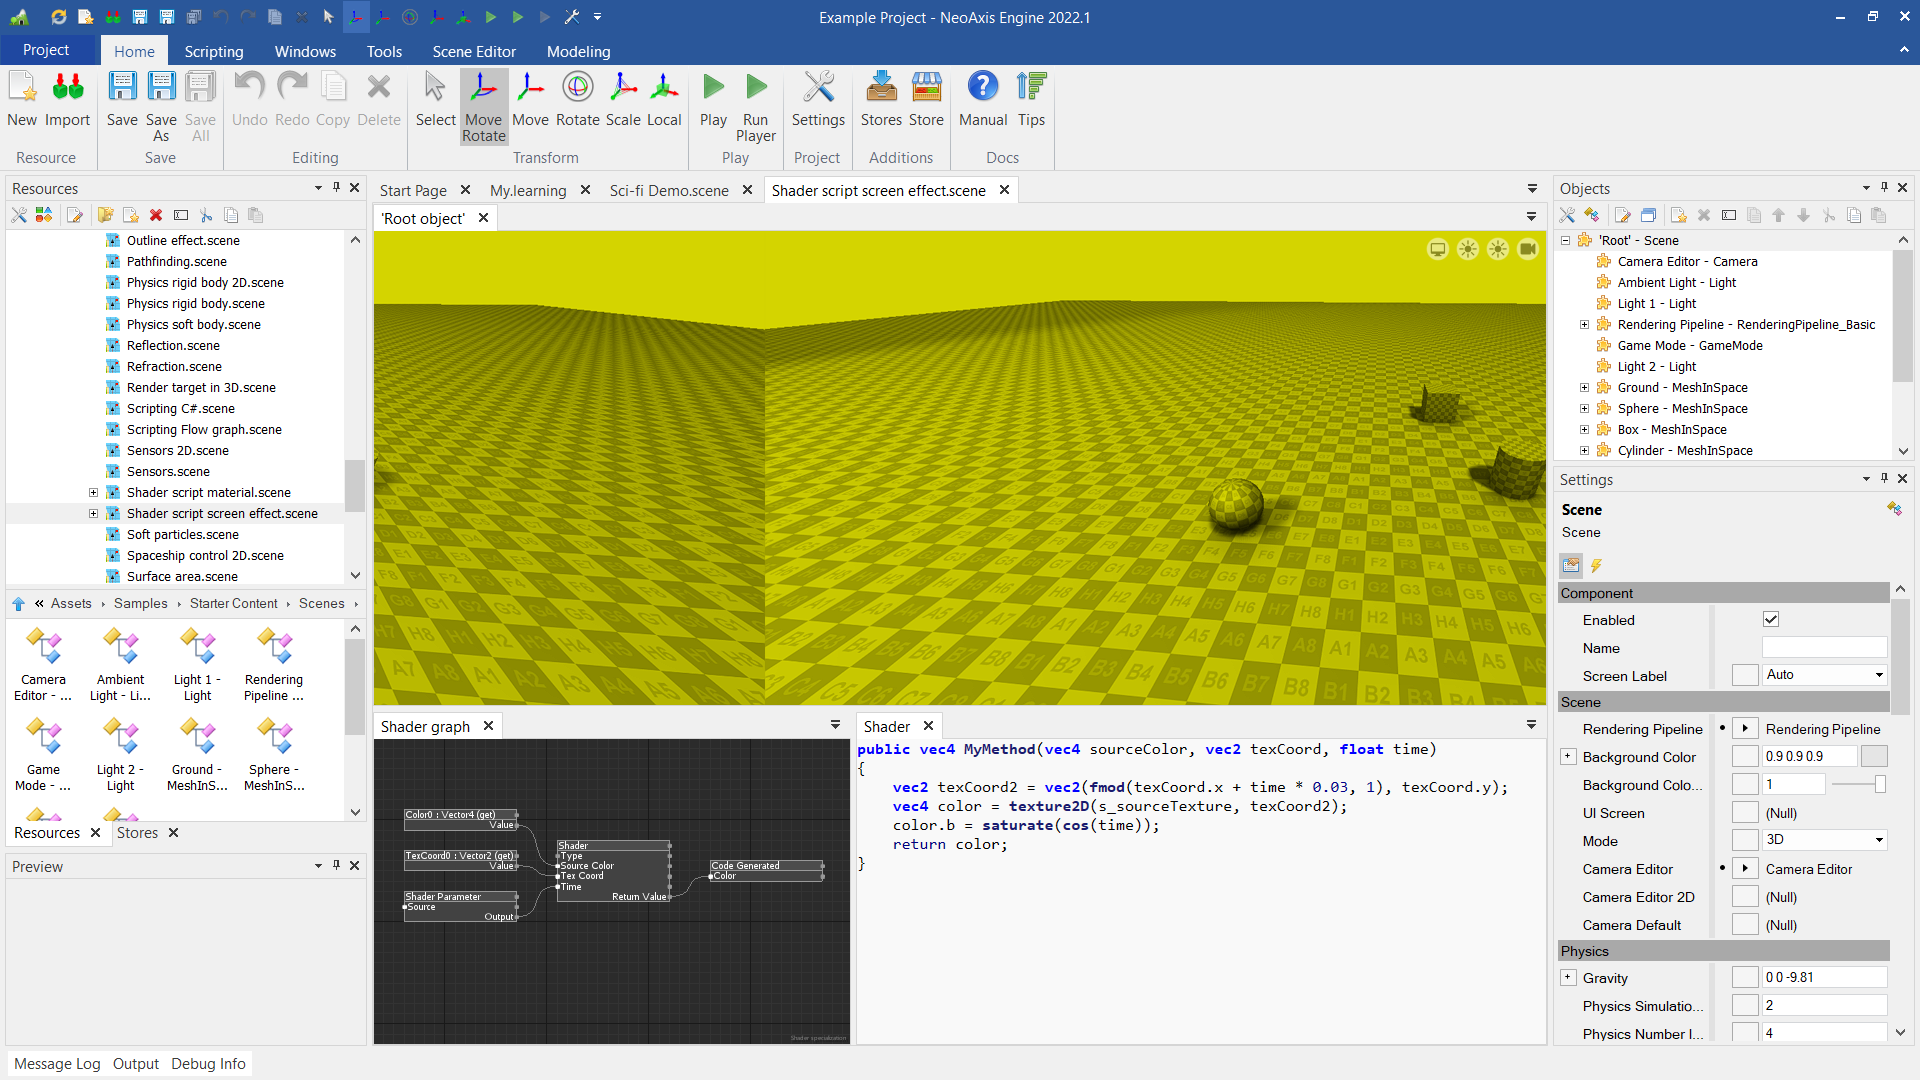This screenshot has height=1080, width=1920.
Task: Switch to the Scripting ribbon tab
Action: [x=213, y=51]
